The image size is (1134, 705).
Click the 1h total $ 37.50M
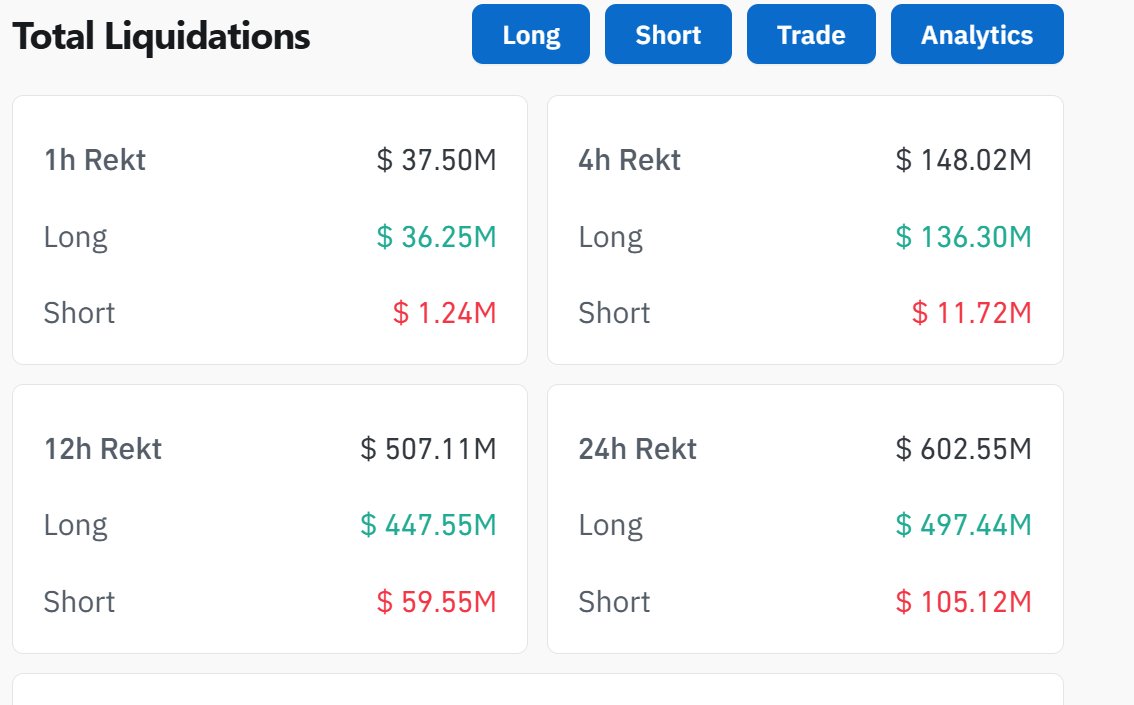click(x=436, y=160)
